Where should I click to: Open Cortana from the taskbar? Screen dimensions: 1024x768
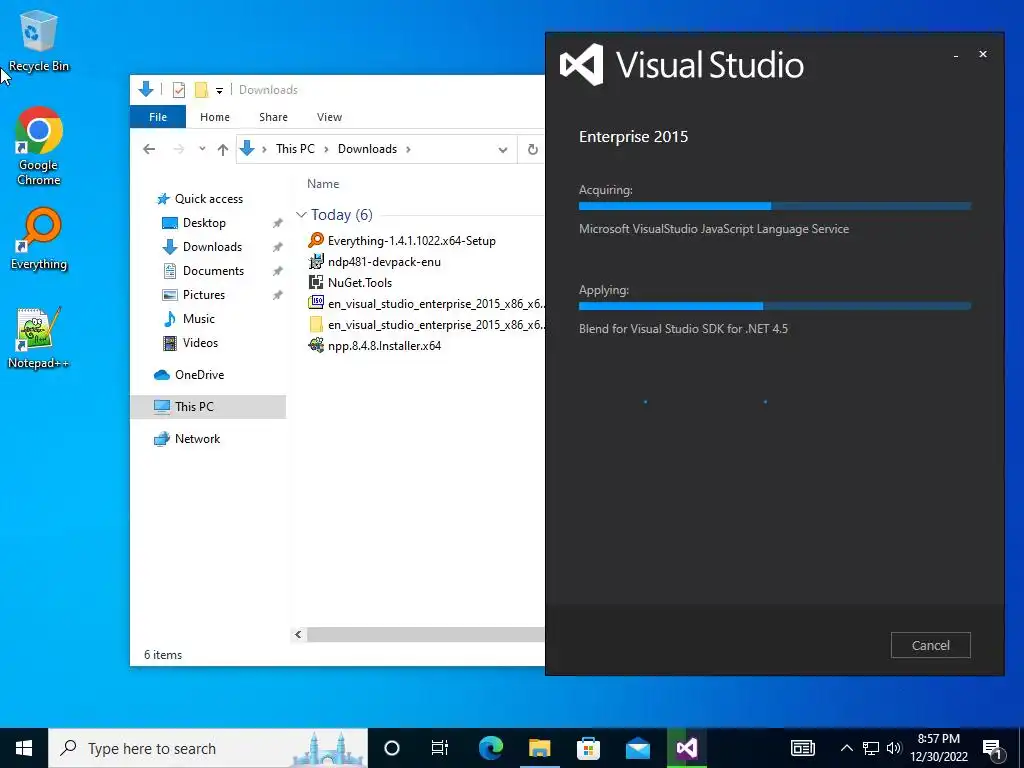click(x=392, y=748)
